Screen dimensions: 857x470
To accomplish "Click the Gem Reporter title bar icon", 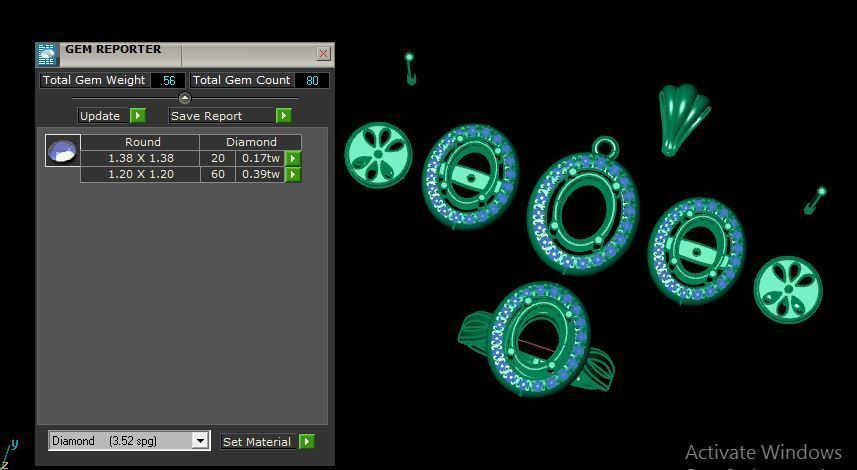I will click(47, 55).
